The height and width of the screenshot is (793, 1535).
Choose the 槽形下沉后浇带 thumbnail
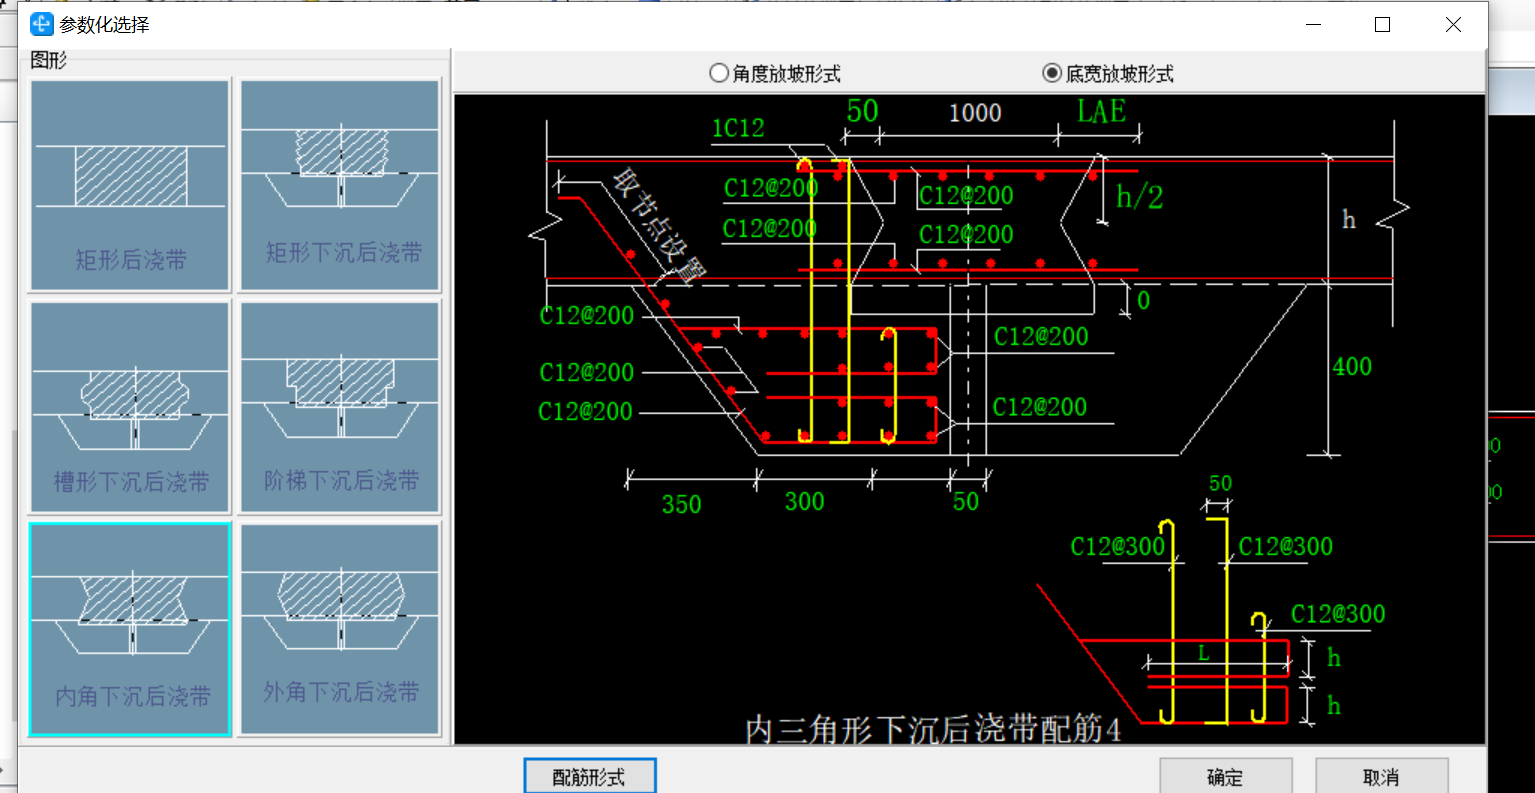pos(130,407)
